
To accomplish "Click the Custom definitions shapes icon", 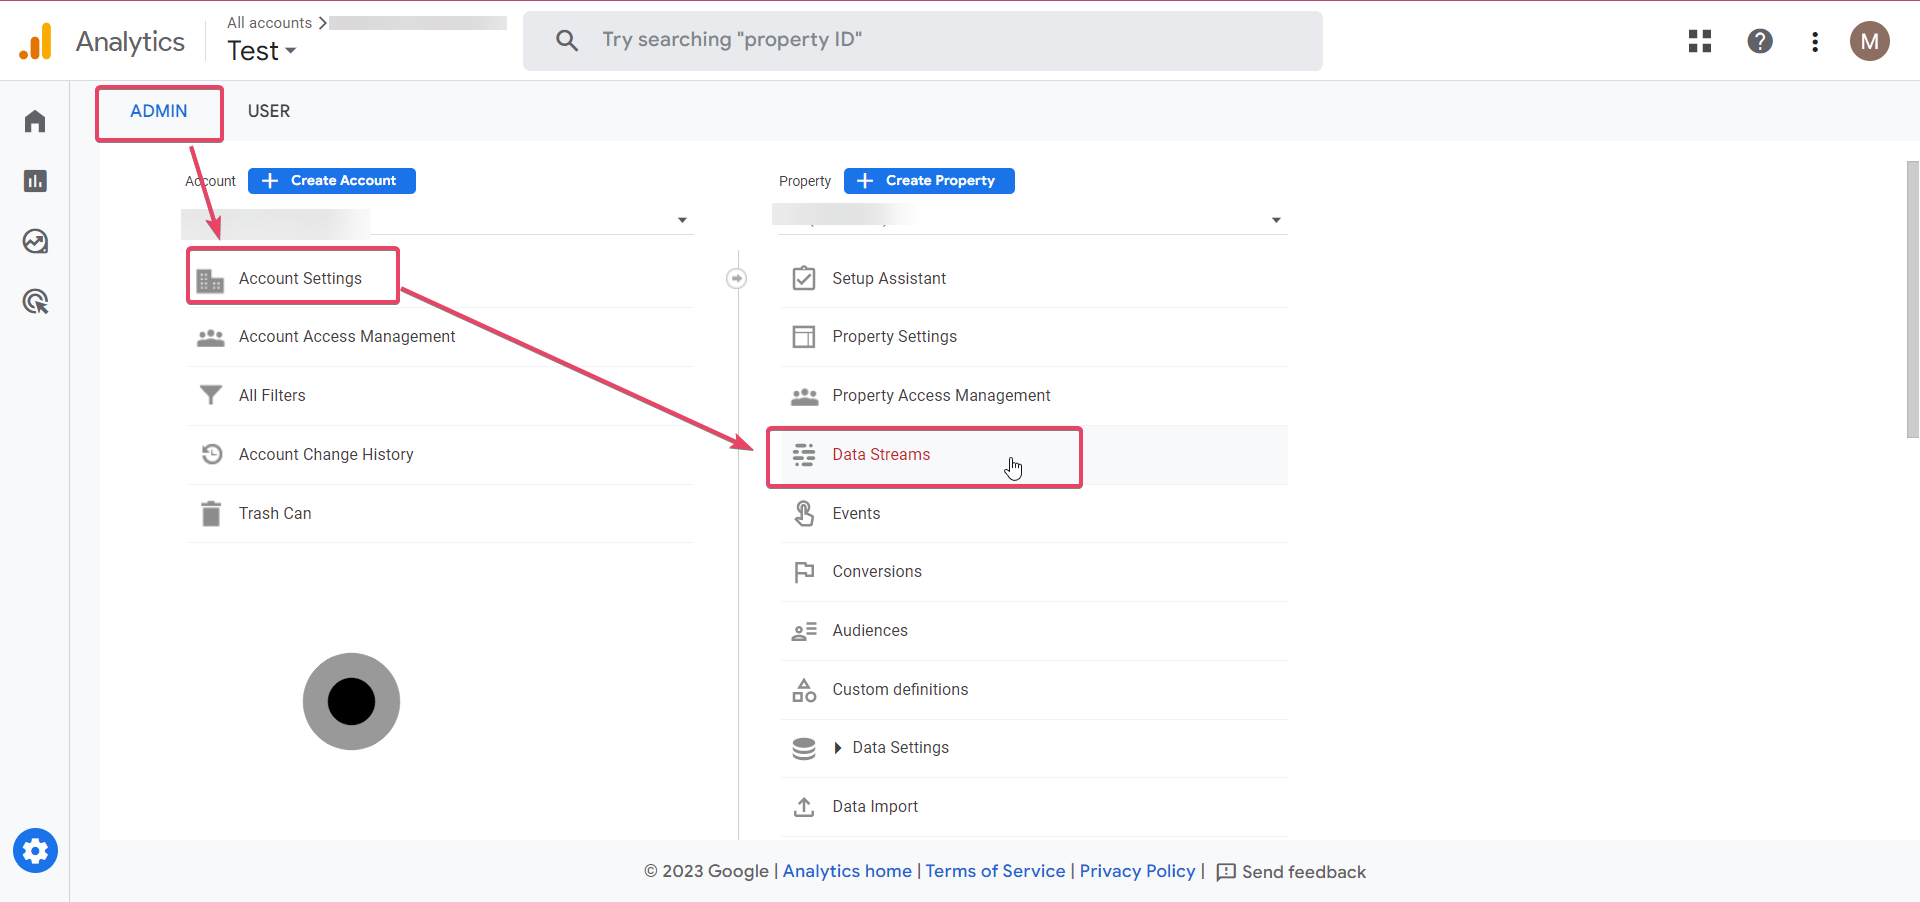I will tap(804, 690).
